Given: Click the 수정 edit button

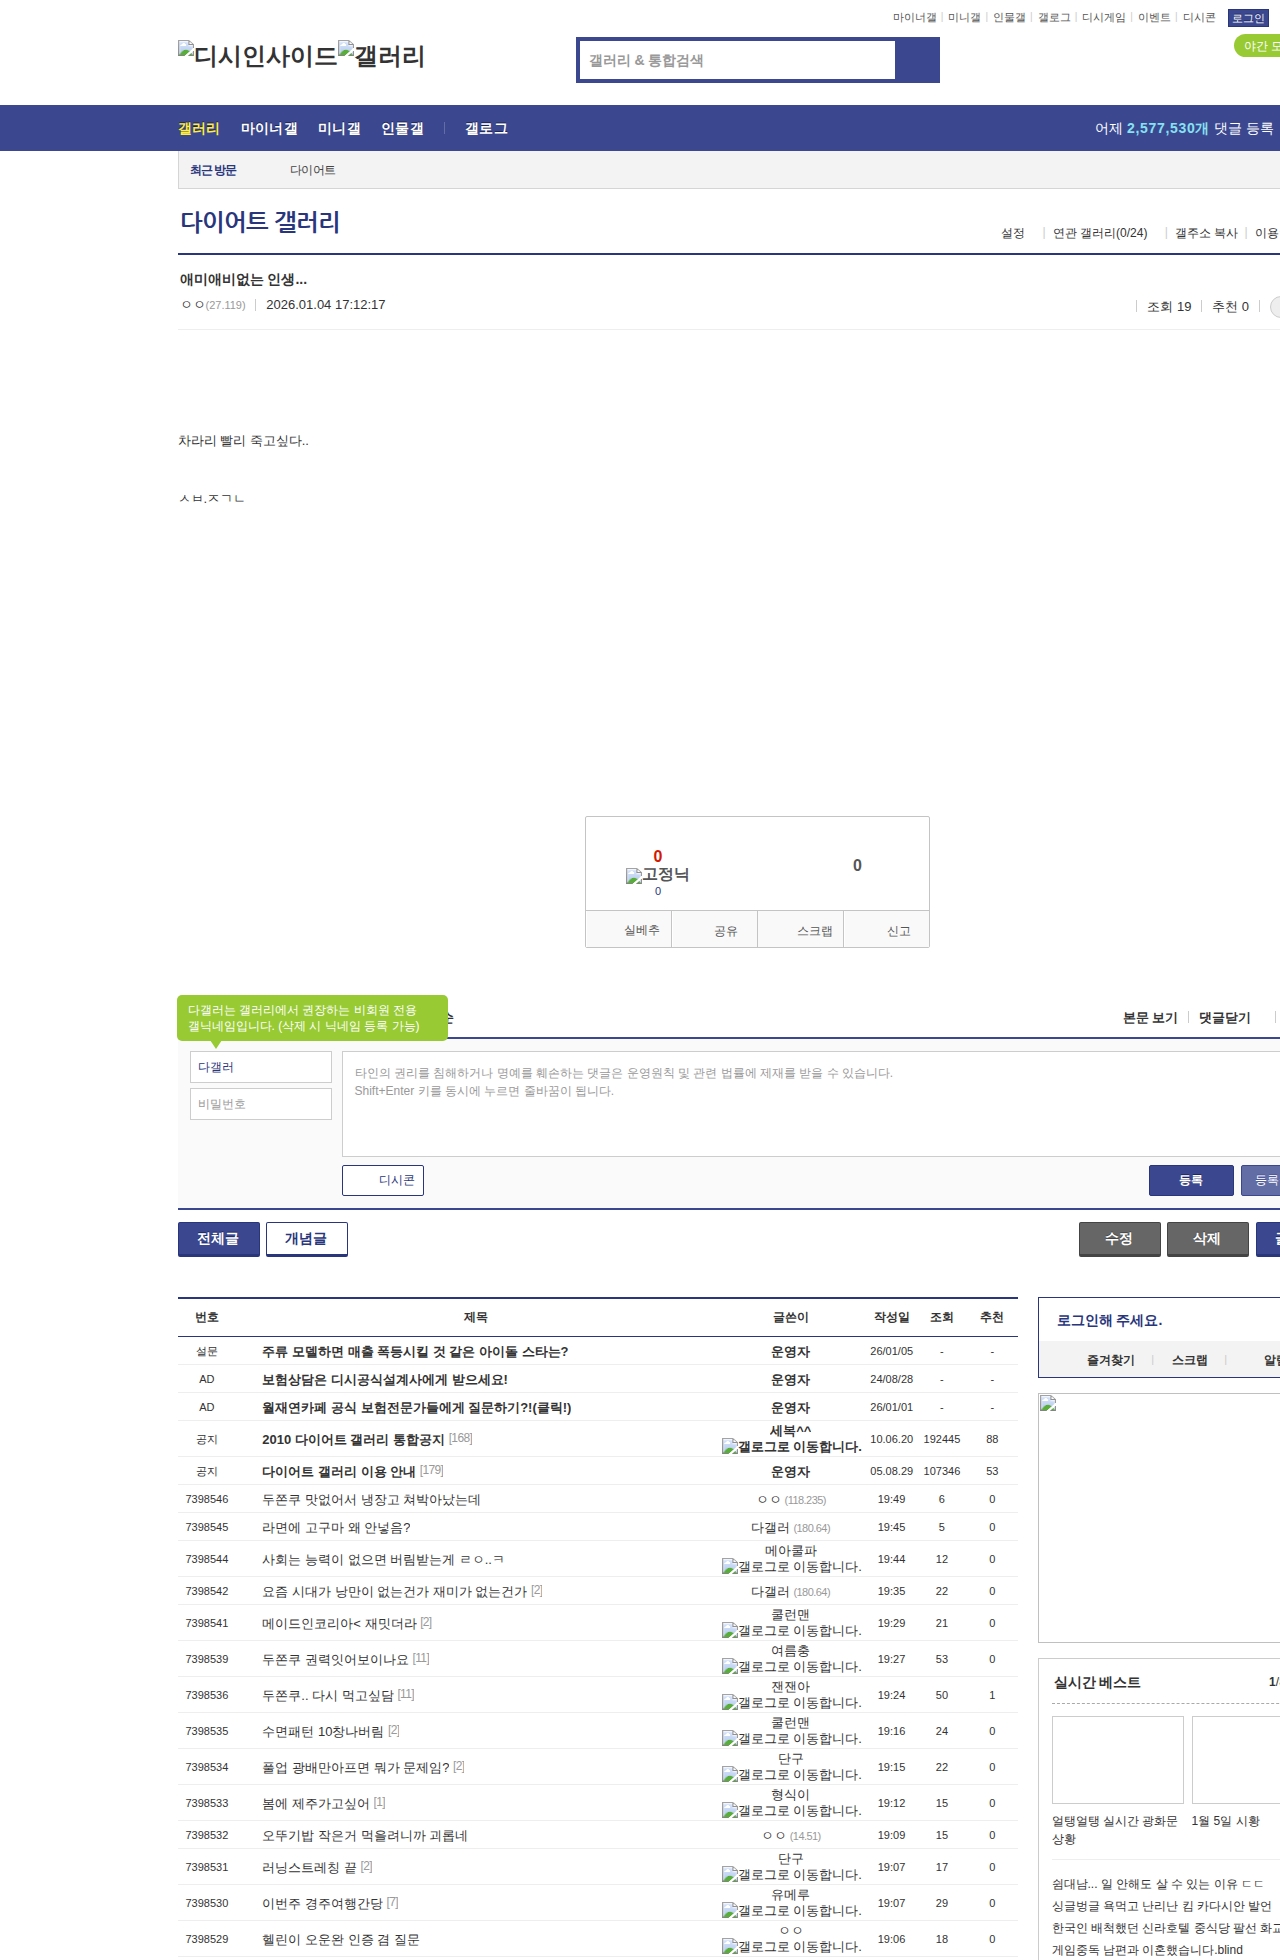Looking at the screenshot, I should pos(1119,1239).
